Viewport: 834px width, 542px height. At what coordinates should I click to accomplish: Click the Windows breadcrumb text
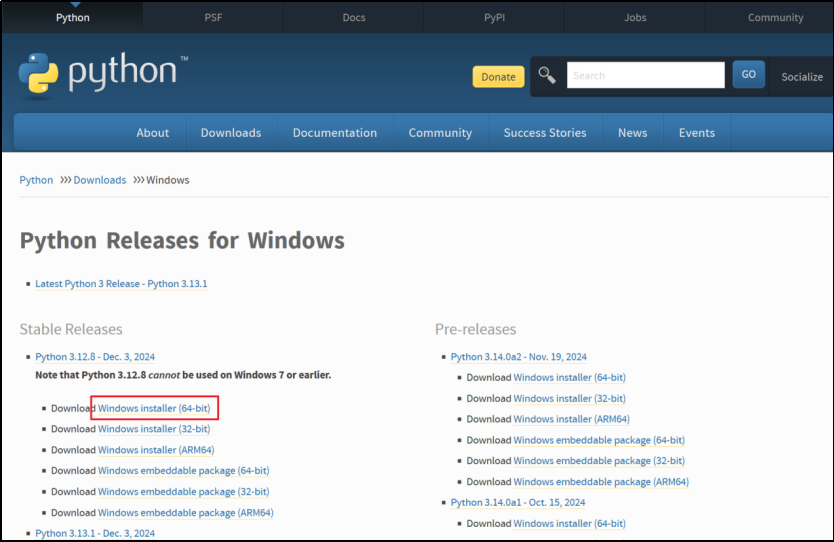coord(168,180)
